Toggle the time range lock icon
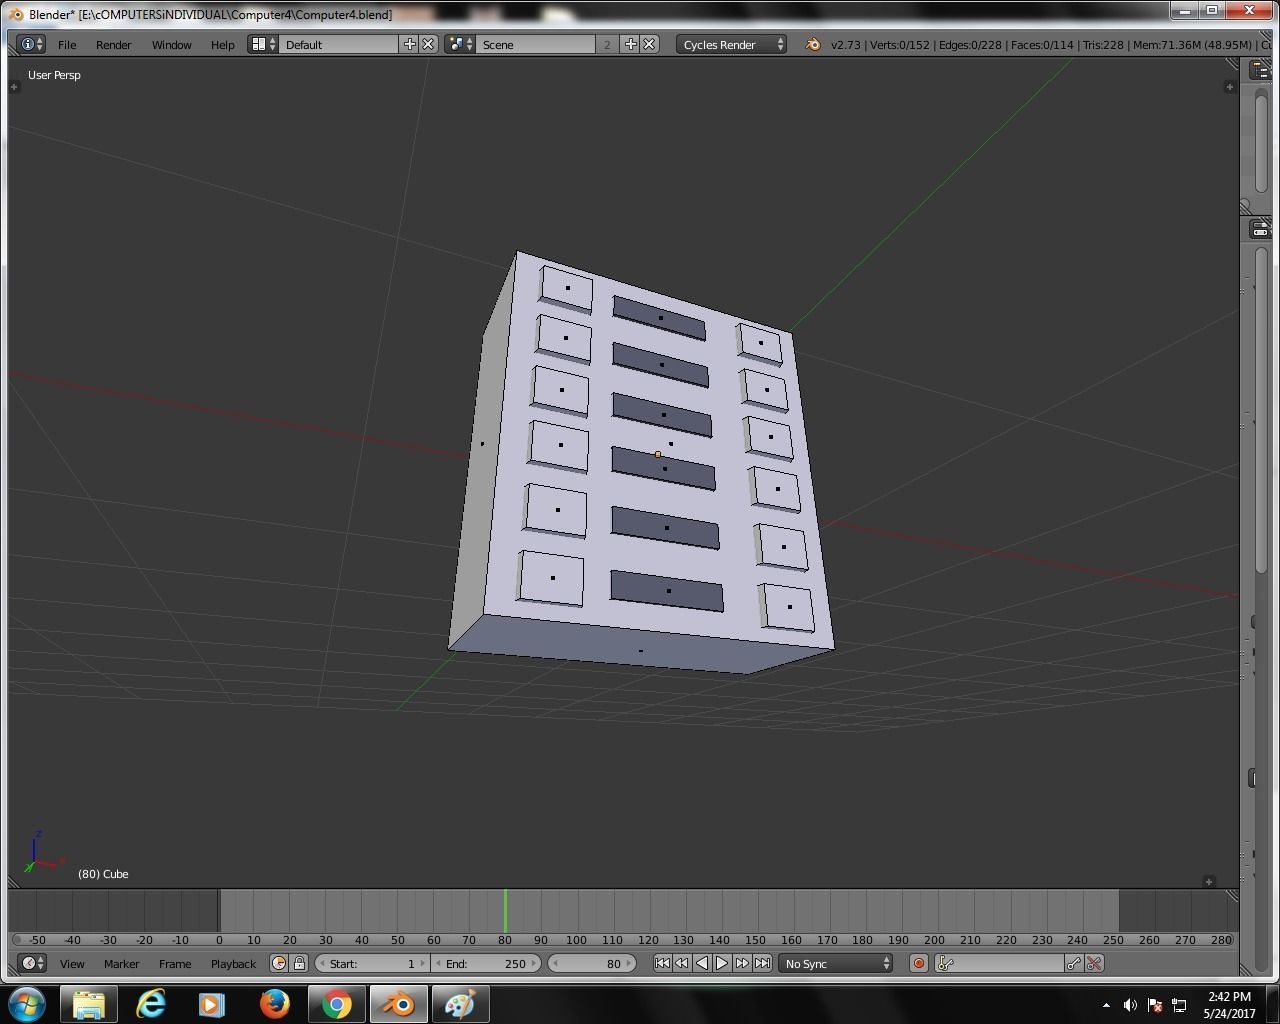The image size is (1280, 1024). 298,963
